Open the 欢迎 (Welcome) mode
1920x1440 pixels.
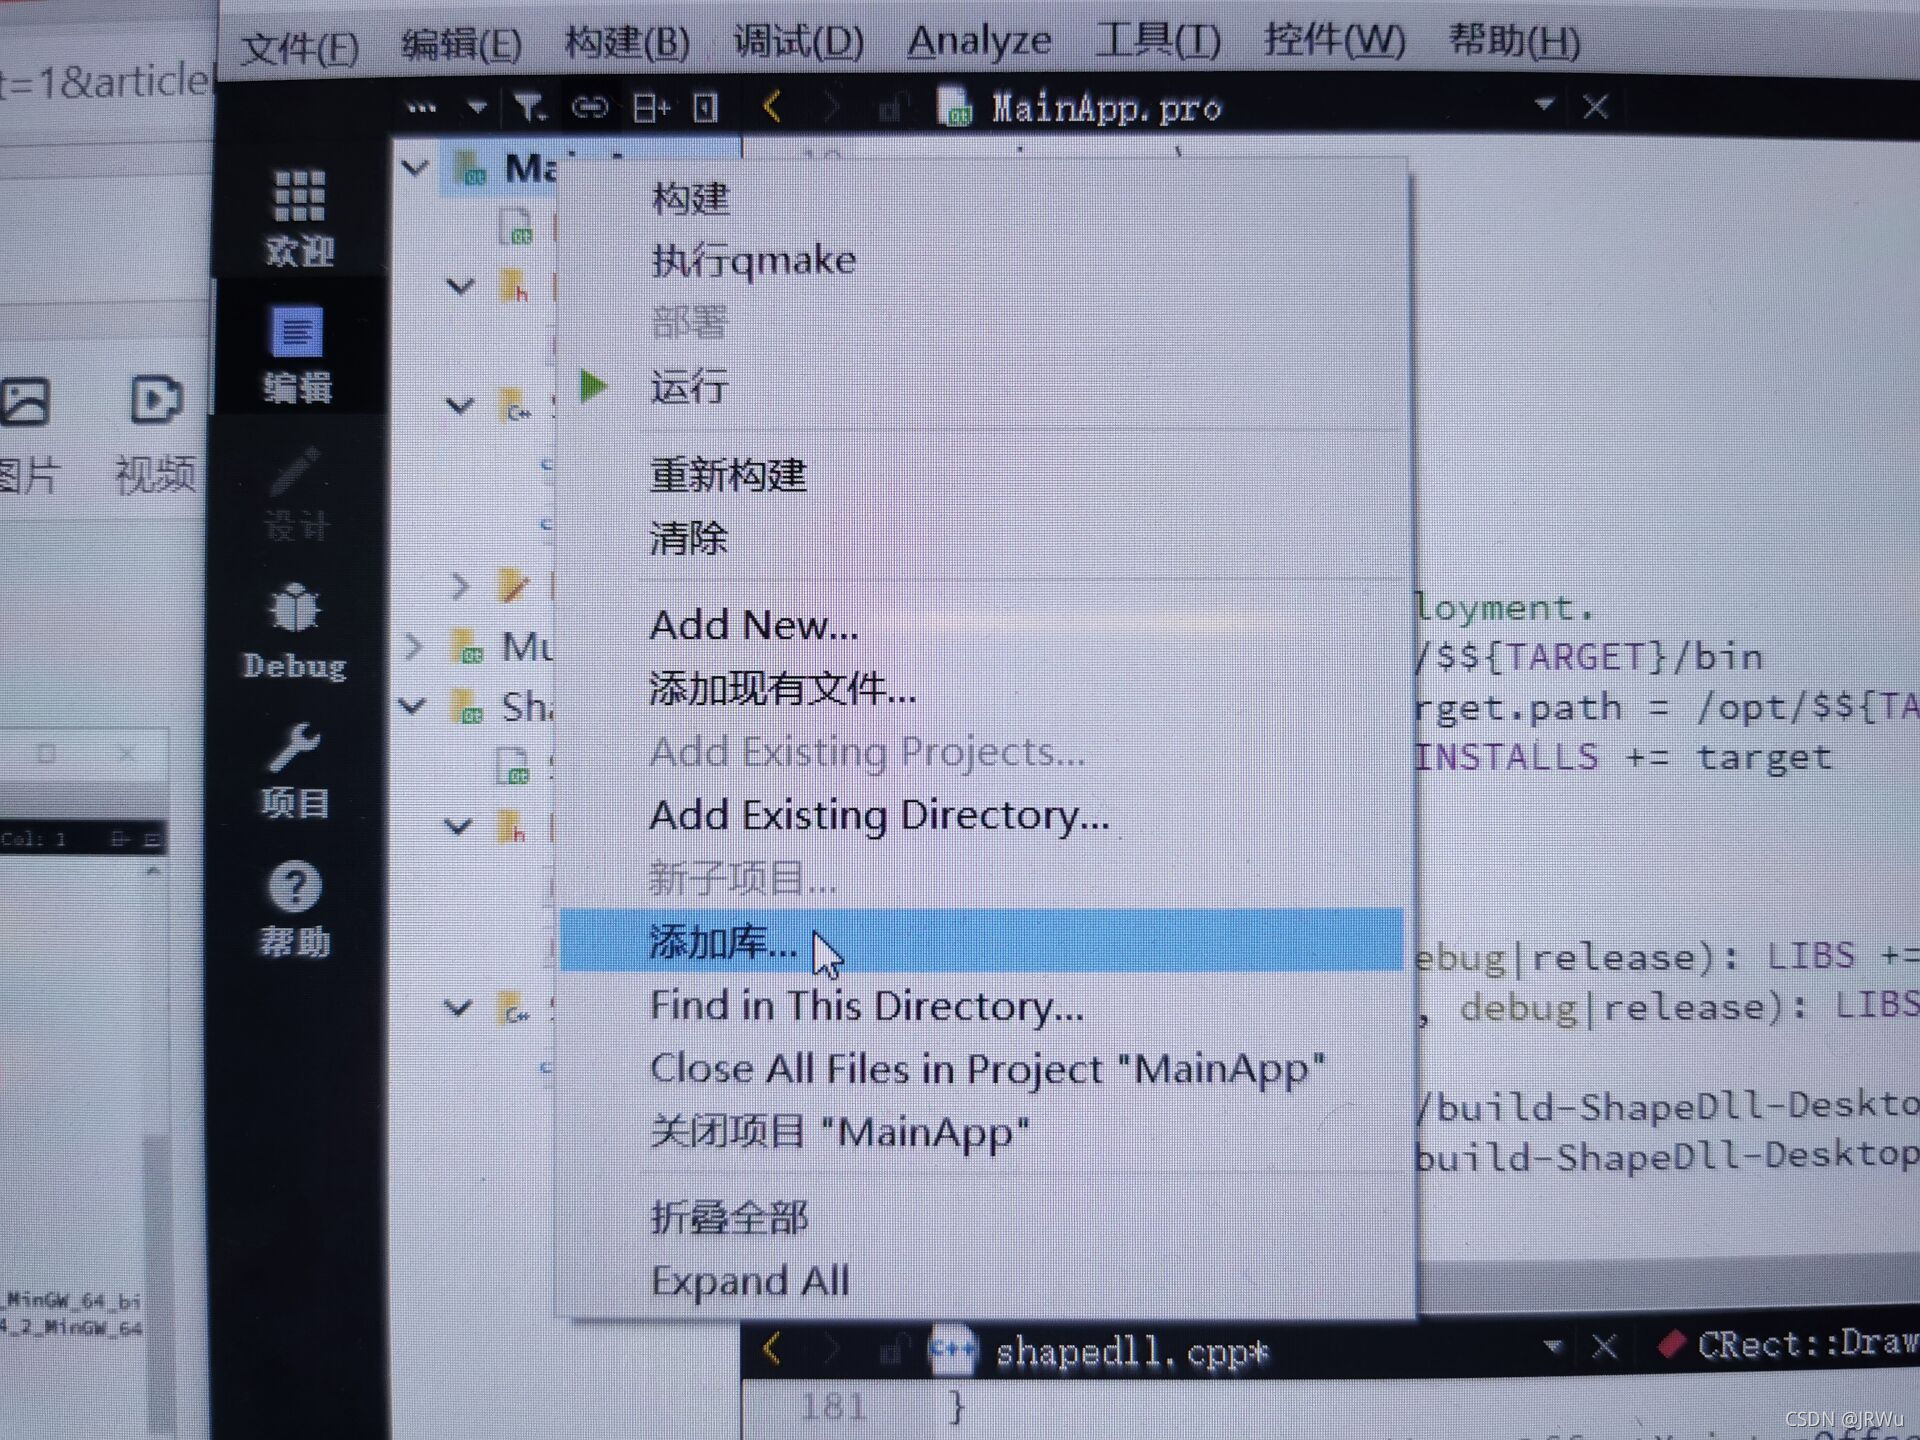coord(299,217)
